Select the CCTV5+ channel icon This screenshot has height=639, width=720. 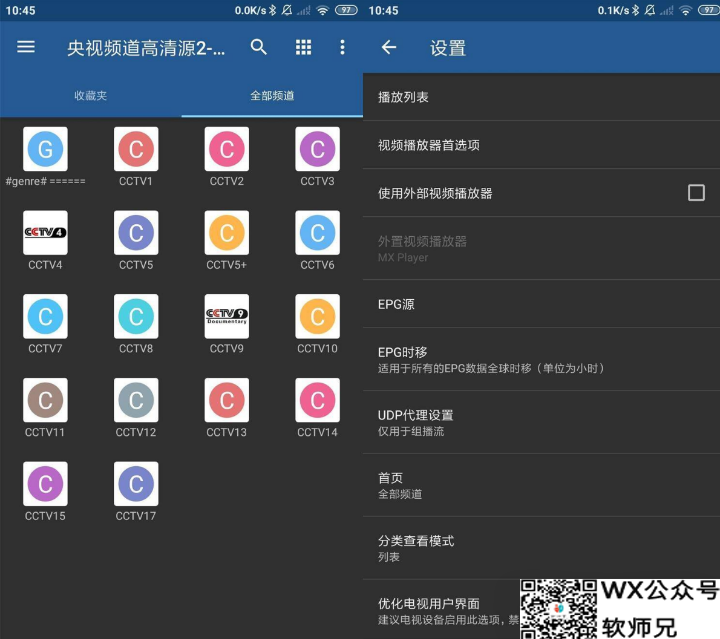(x=226, y=232)
